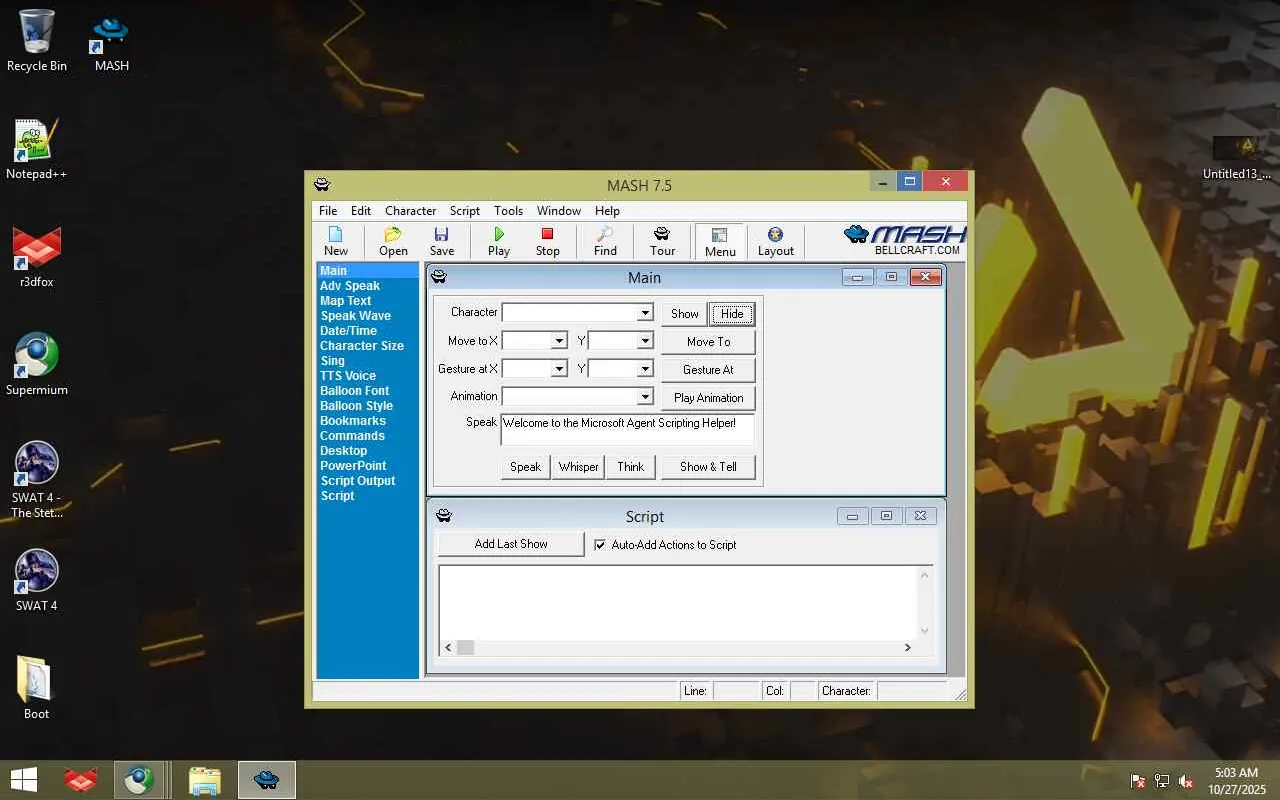The height and width of the screenshot is (800, 1280).
Task: Click inside the Script text area
Action: click(678, 602)
